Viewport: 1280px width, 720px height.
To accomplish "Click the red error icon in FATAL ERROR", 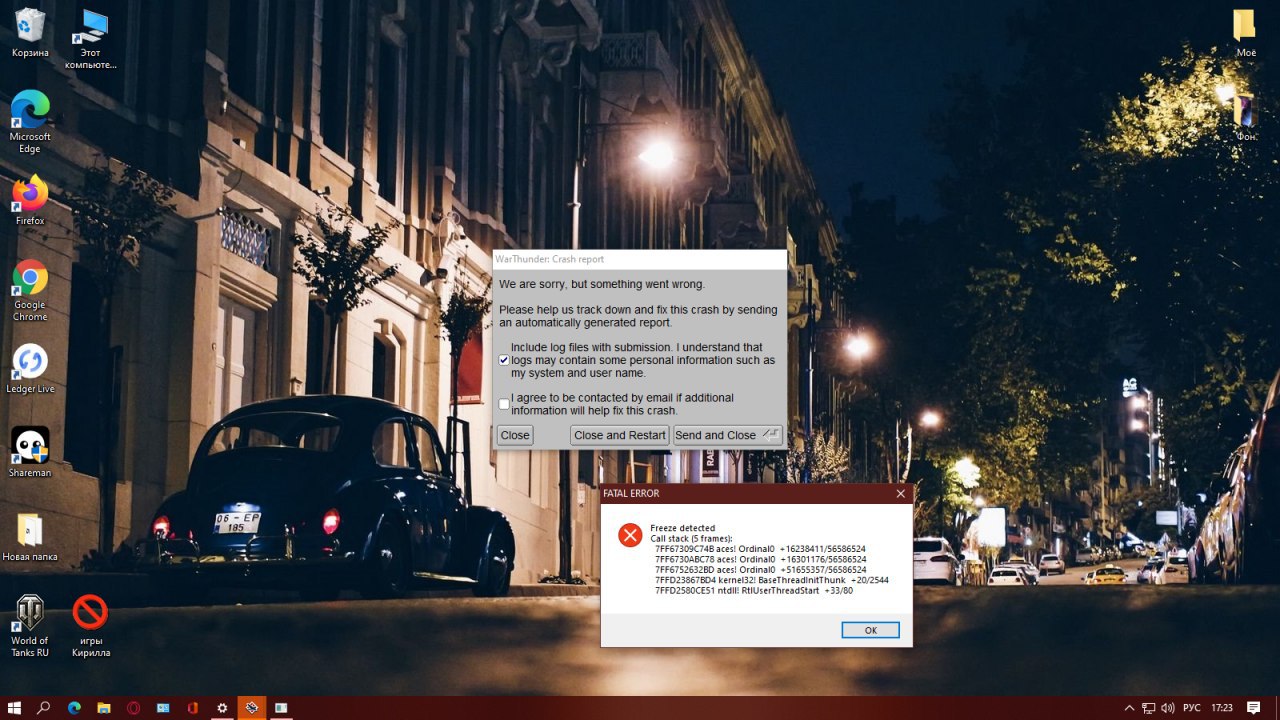I will click(x=630, y=535).
